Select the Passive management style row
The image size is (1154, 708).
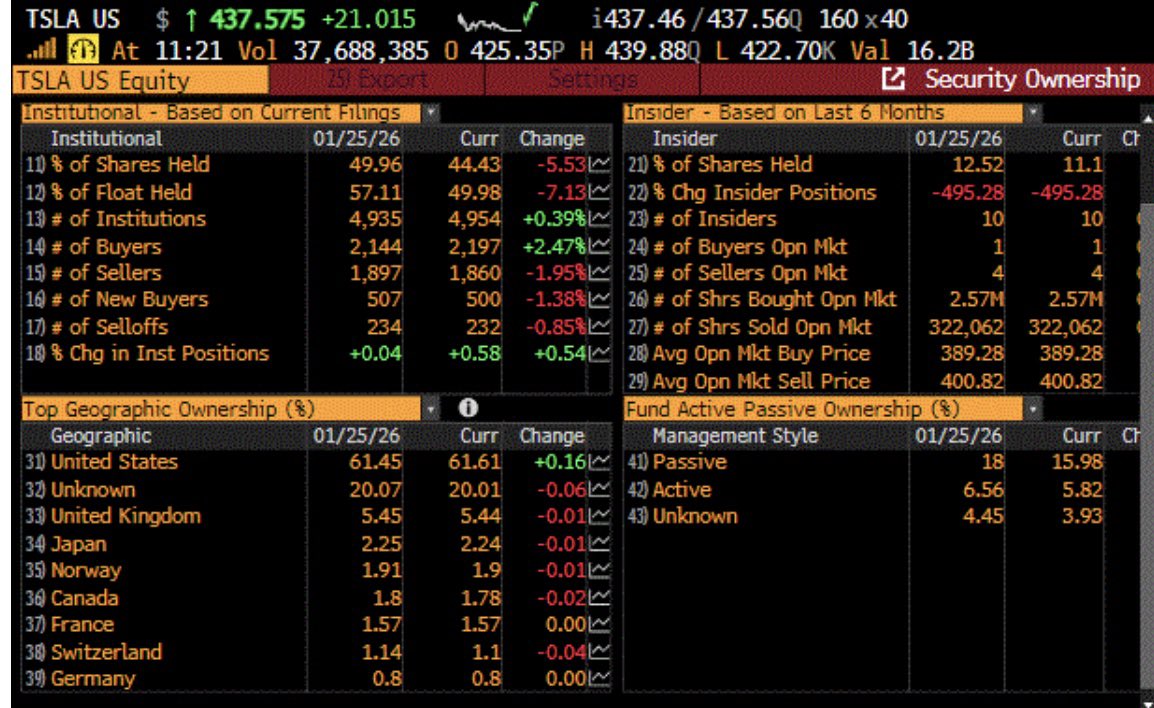pos(882,462)
